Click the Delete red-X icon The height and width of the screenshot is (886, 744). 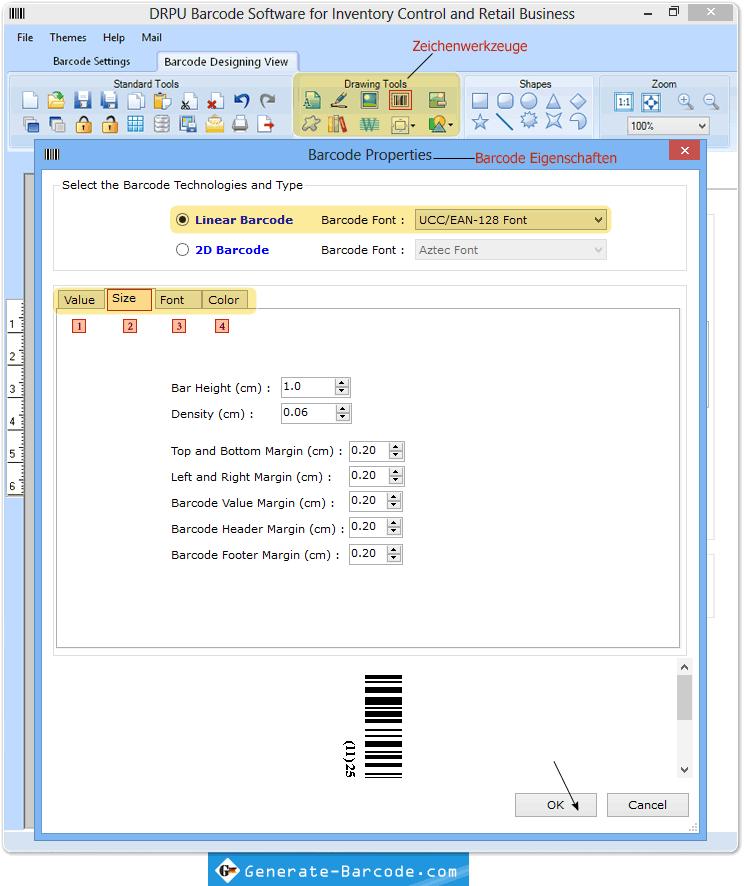coord(215,101)
